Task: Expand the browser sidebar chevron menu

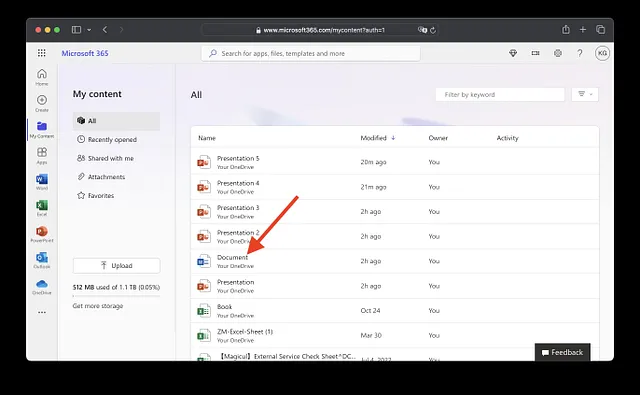Action: [x=89, y=30]
